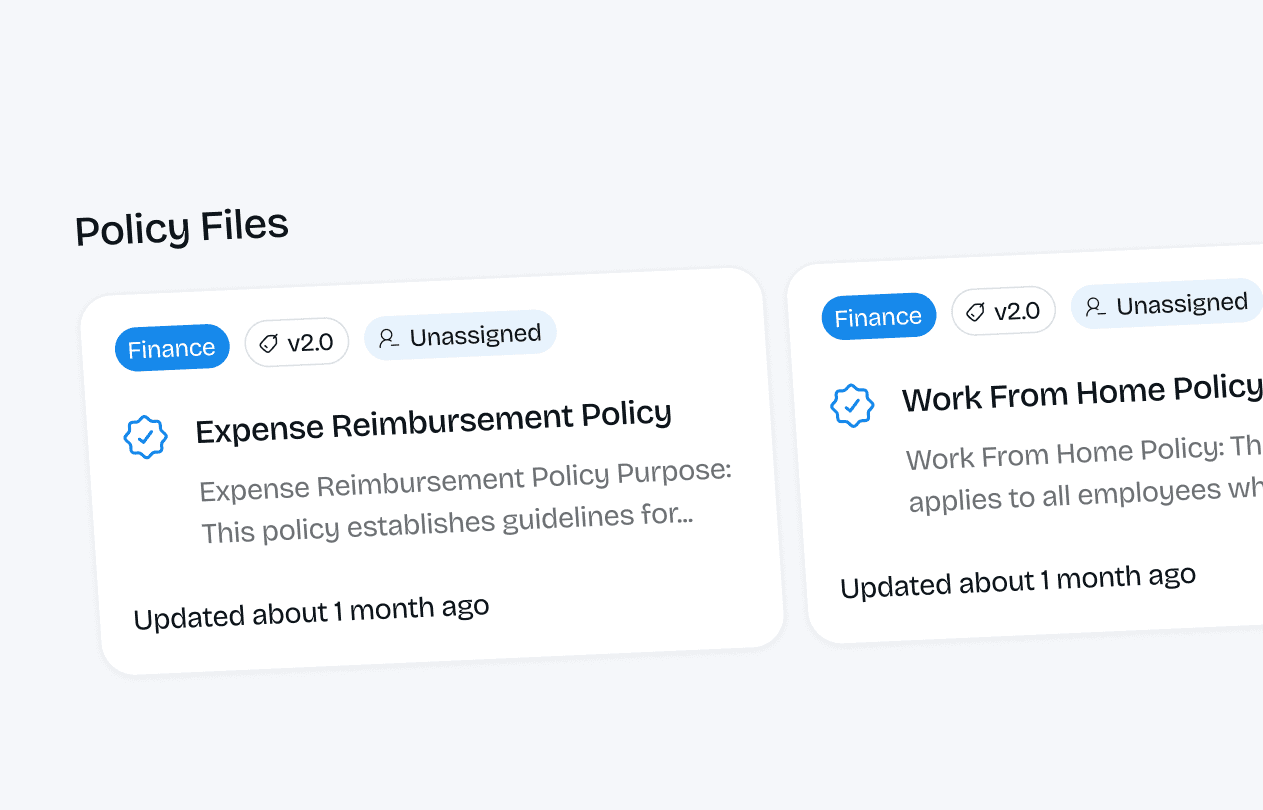Open the Expense Reimbursement Policy title link
The height and width of the screenshot is (810, 1263).
click(433, 421)
